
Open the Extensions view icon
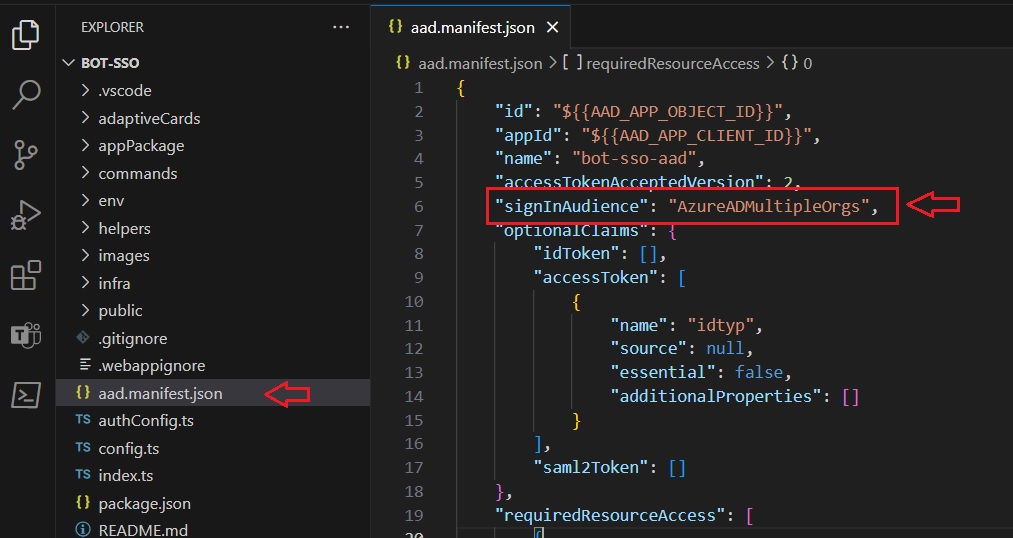tap(25, 275)
